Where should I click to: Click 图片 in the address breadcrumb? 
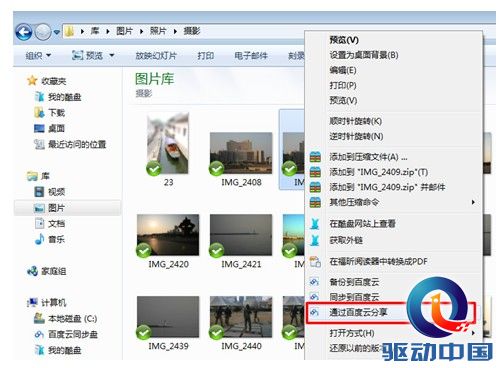coord(124,31)
